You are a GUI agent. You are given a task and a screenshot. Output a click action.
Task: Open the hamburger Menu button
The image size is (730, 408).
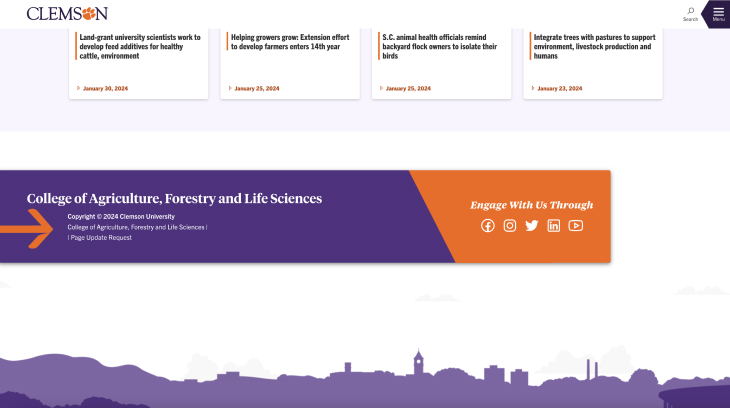(x=718, y=14)
